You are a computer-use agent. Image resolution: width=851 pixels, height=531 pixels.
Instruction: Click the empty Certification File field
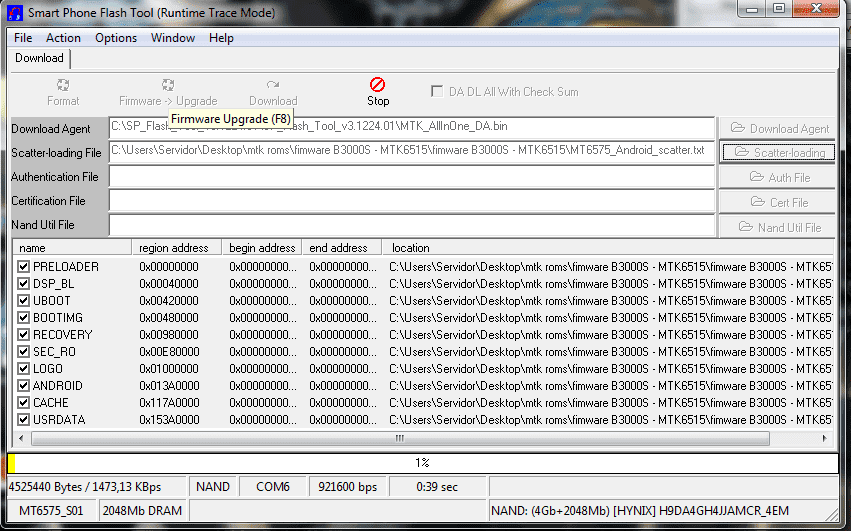[412, 200]
